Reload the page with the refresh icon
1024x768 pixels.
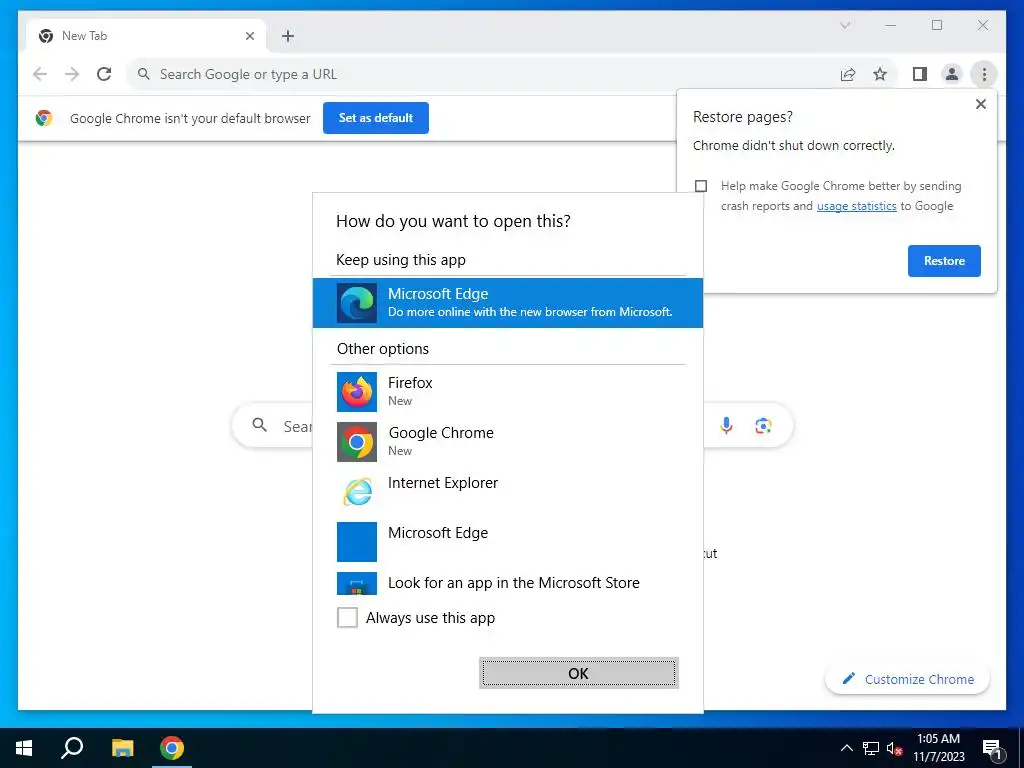(x=104, y=74)
